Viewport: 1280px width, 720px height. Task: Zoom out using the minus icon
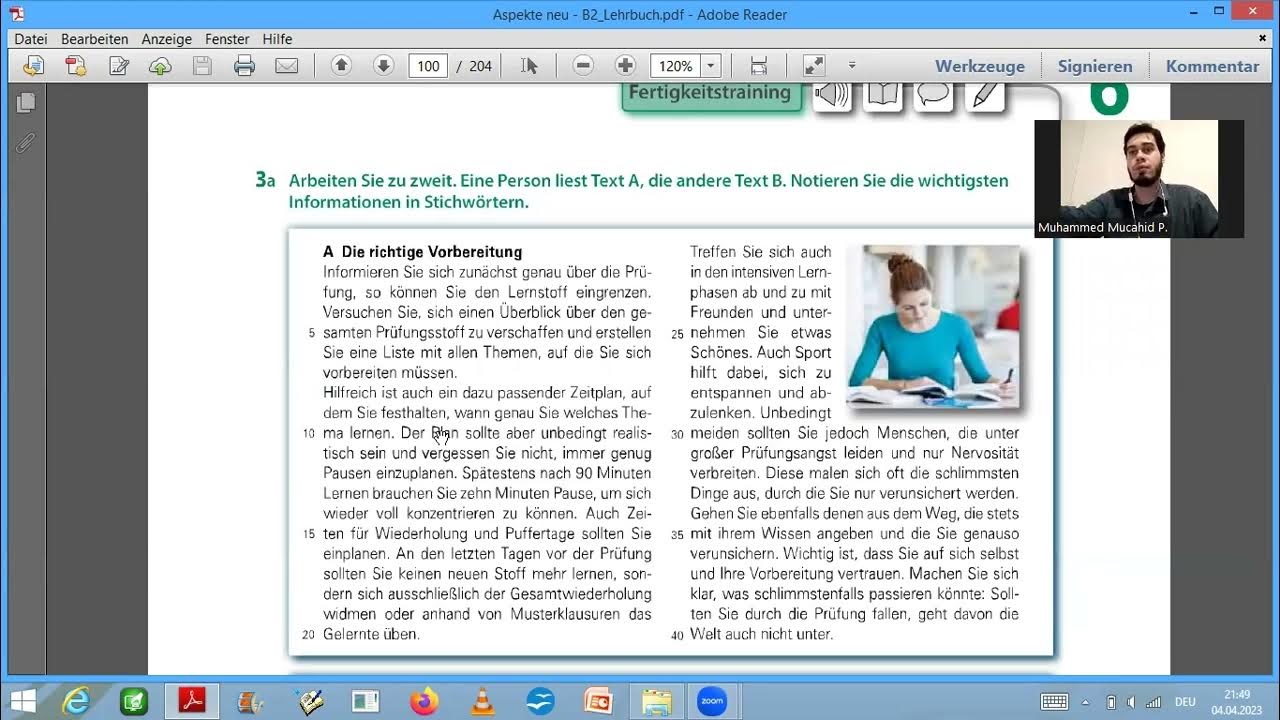click(x=583, y=66)
